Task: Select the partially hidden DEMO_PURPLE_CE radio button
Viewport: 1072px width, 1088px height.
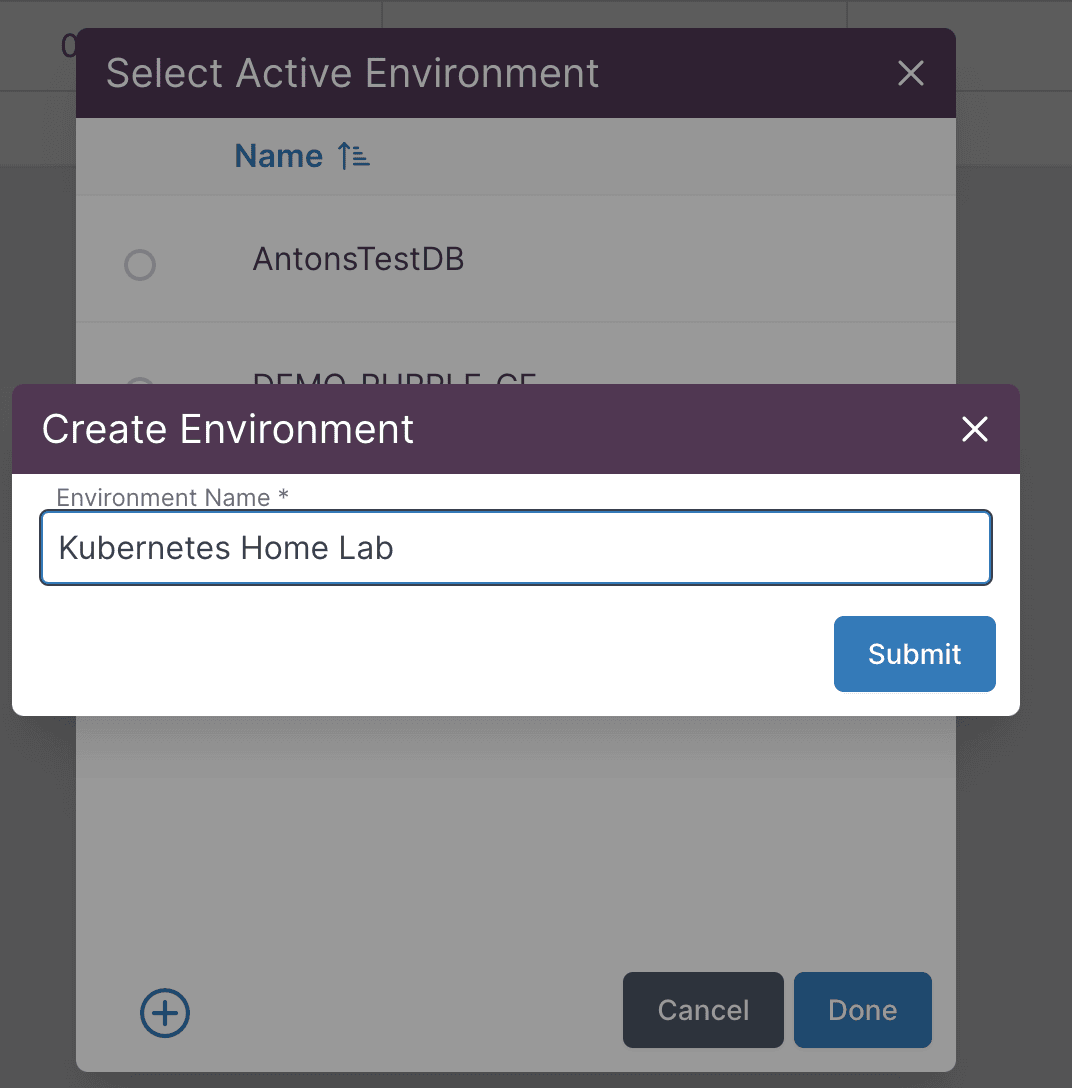Action: click(x=140, y=381)
